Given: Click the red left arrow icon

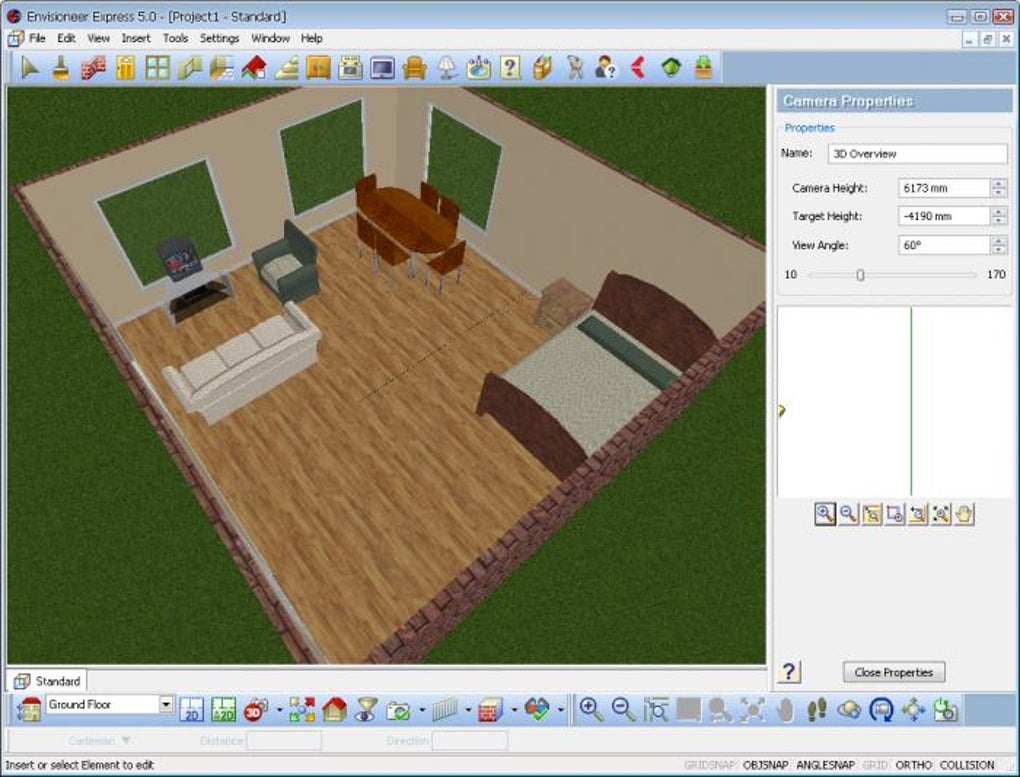Looking at the screenshot, I should (x=638, y=67).
